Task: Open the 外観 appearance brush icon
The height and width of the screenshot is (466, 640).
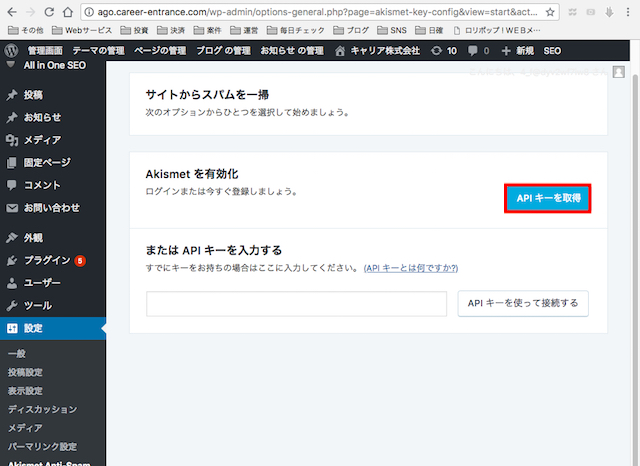Action: [x=12, y=238]
